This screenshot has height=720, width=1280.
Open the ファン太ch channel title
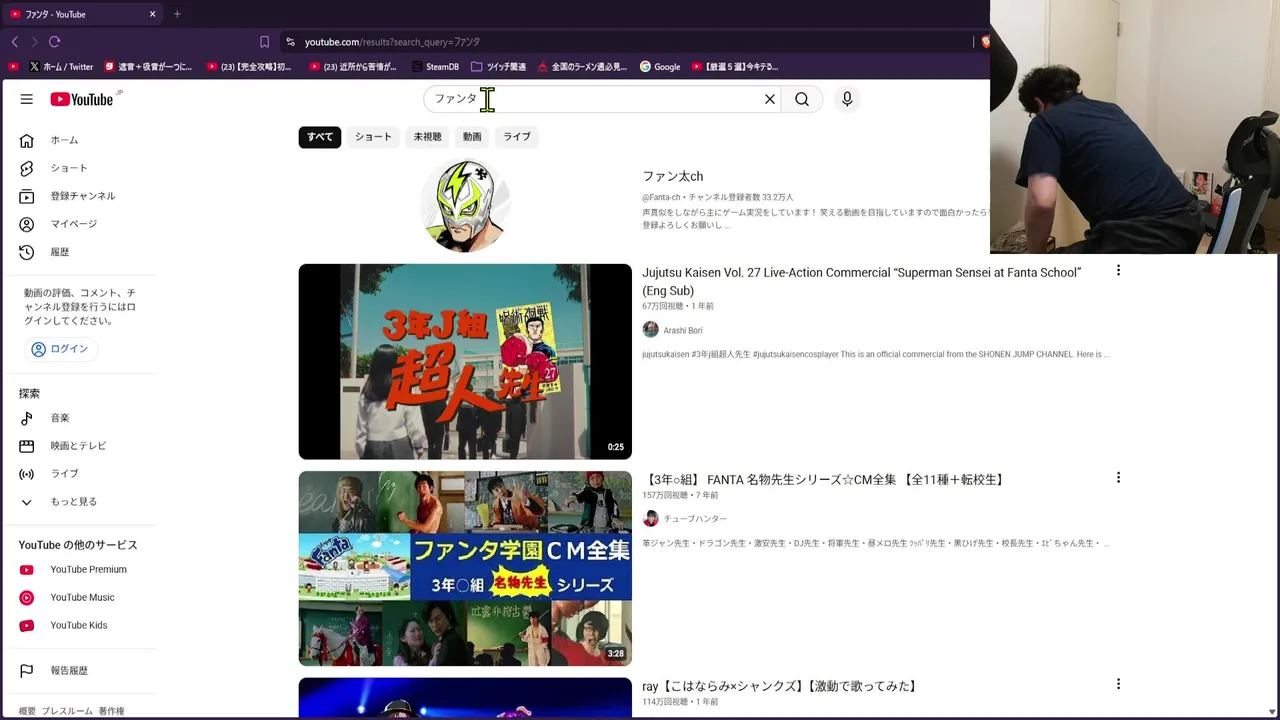click(672, 177)
